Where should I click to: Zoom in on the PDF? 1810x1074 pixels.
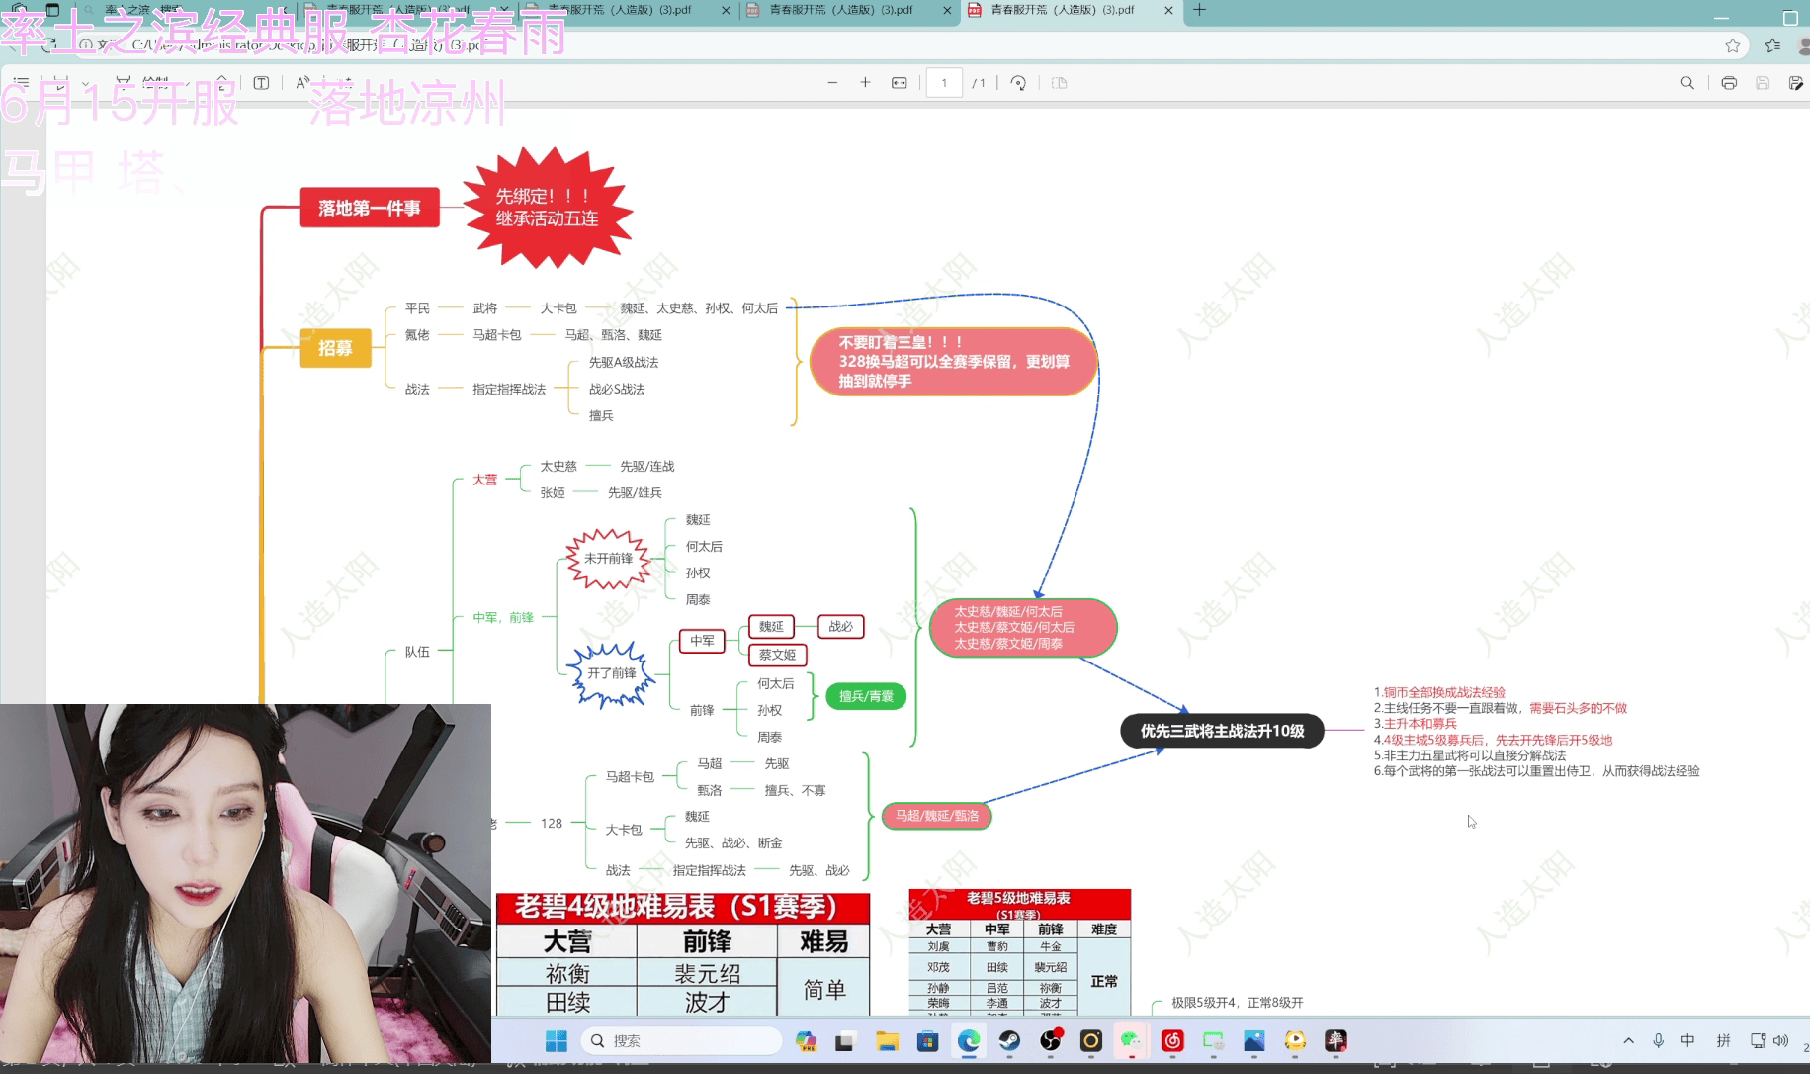tap(865, 82)
